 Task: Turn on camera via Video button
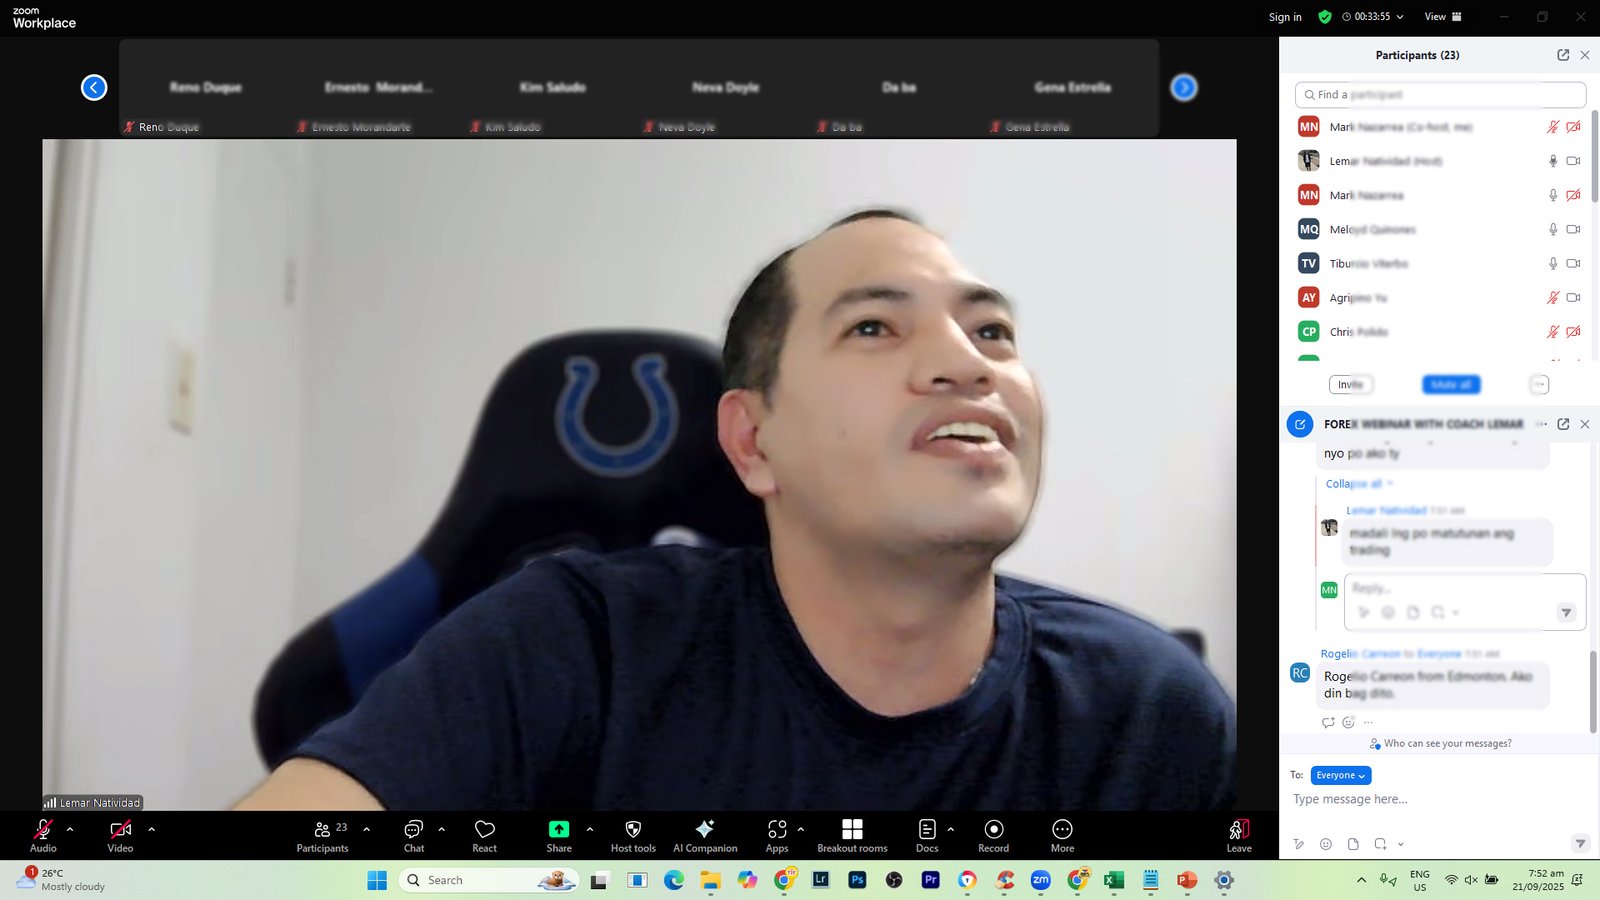120,835
